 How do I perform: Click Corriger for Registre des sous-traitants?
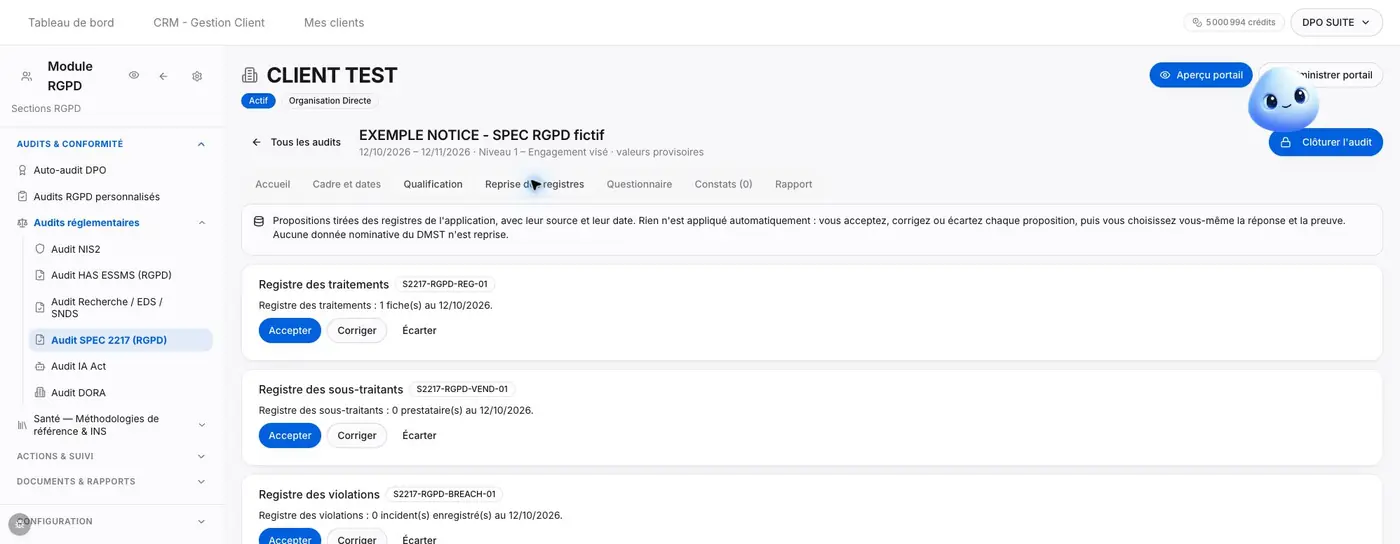(357, 435)
